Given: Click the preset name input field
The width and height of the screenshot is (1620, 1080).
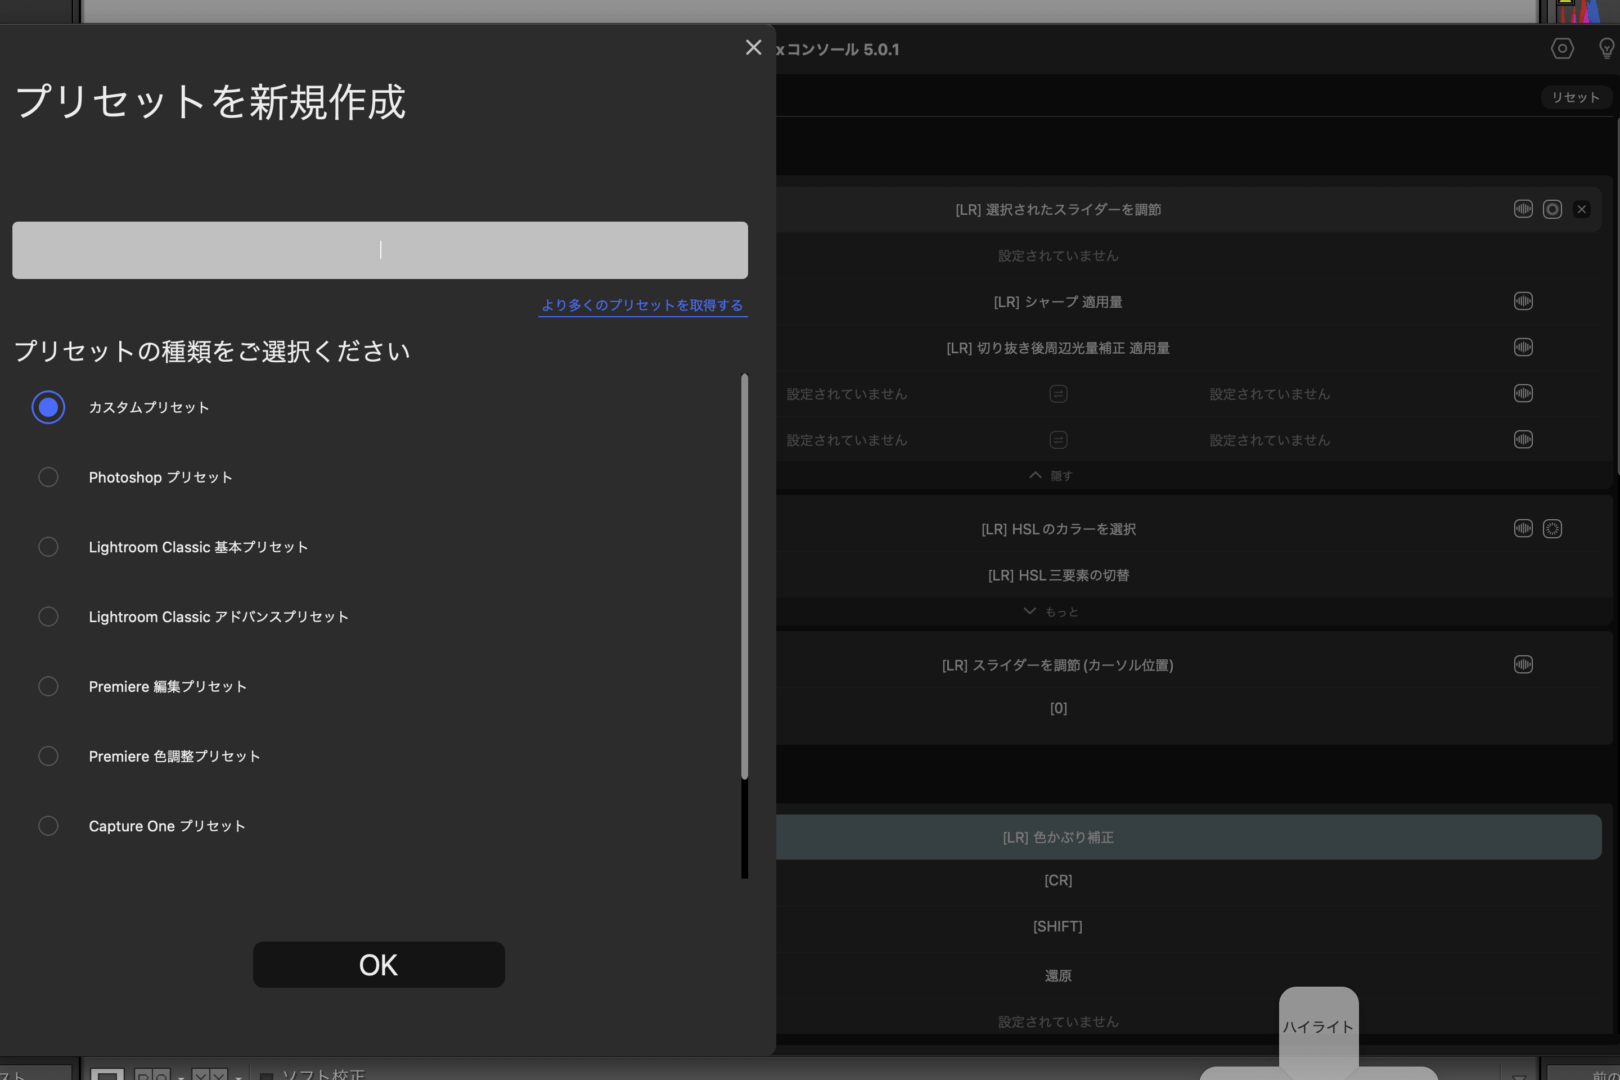Looking at the screenshot, I should click(x=380, y=250).
